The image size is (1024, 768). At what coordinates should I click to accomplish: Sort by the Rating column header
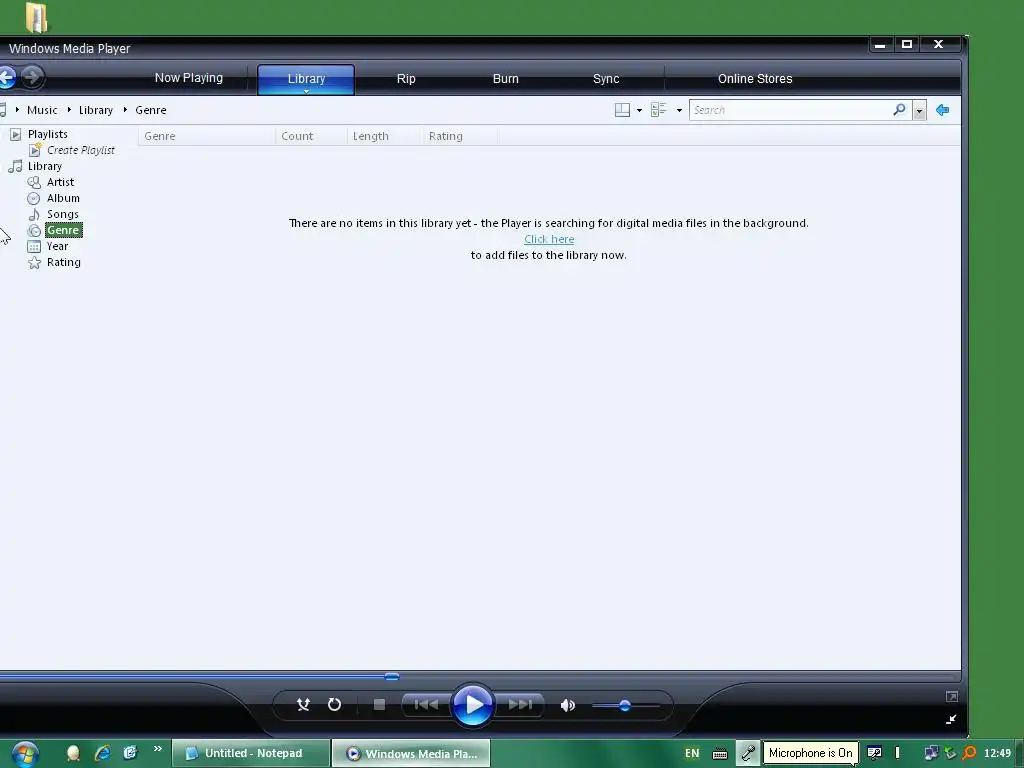coord(460,136)
